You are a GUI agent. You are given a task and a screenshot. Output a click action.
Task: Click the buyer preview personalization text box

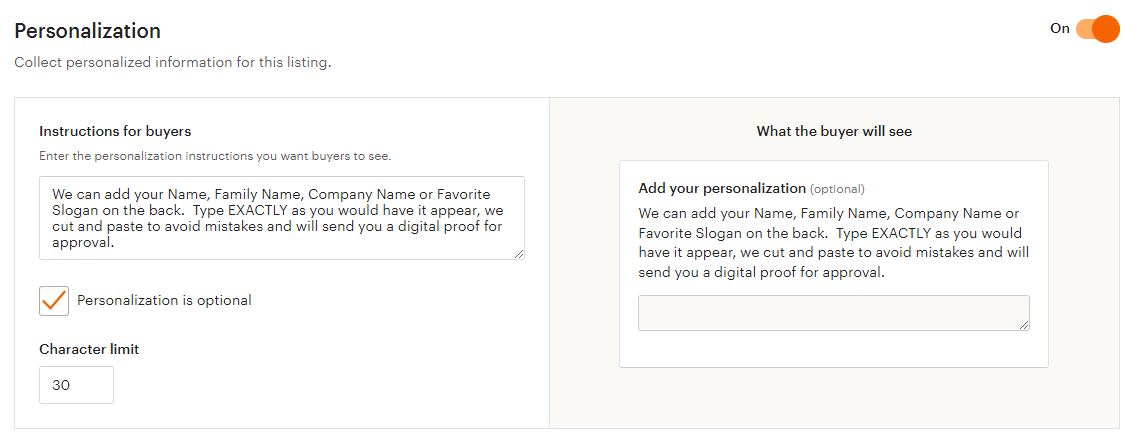[x=833, y=312]
